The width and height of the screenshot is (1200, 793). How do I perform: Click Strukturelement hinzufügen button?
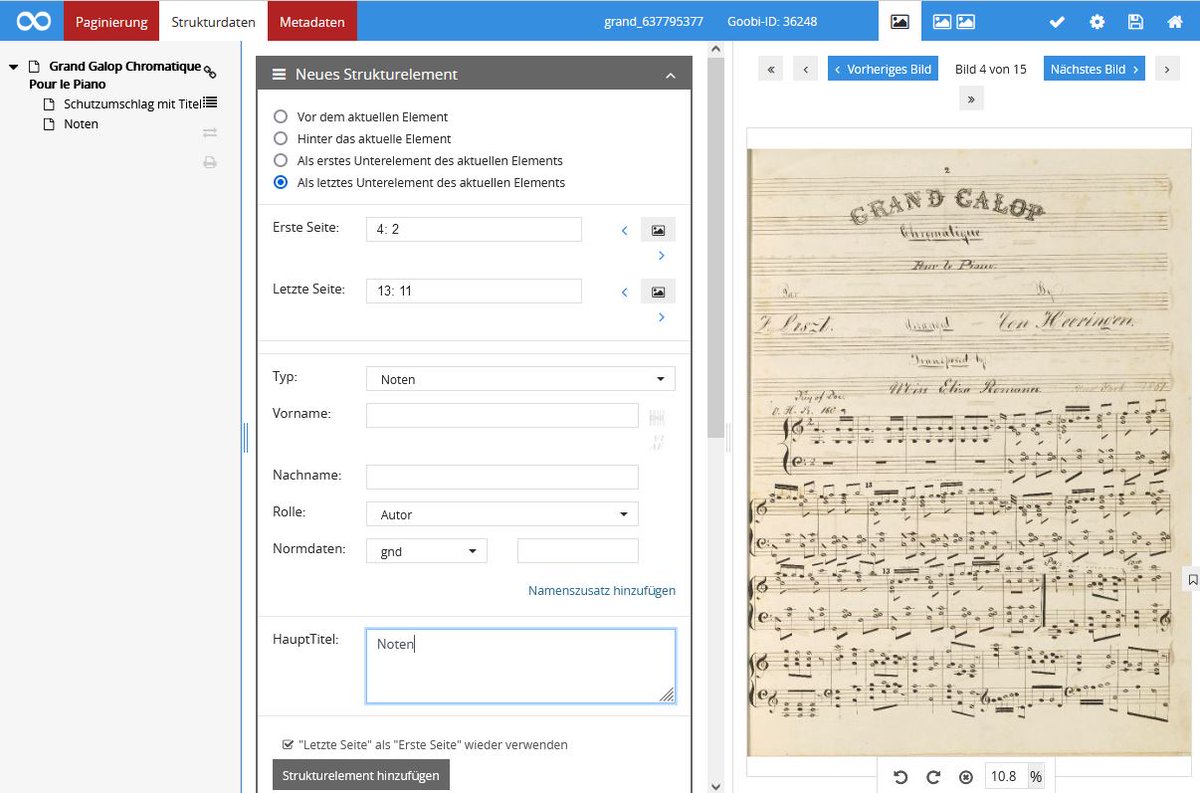361,775
